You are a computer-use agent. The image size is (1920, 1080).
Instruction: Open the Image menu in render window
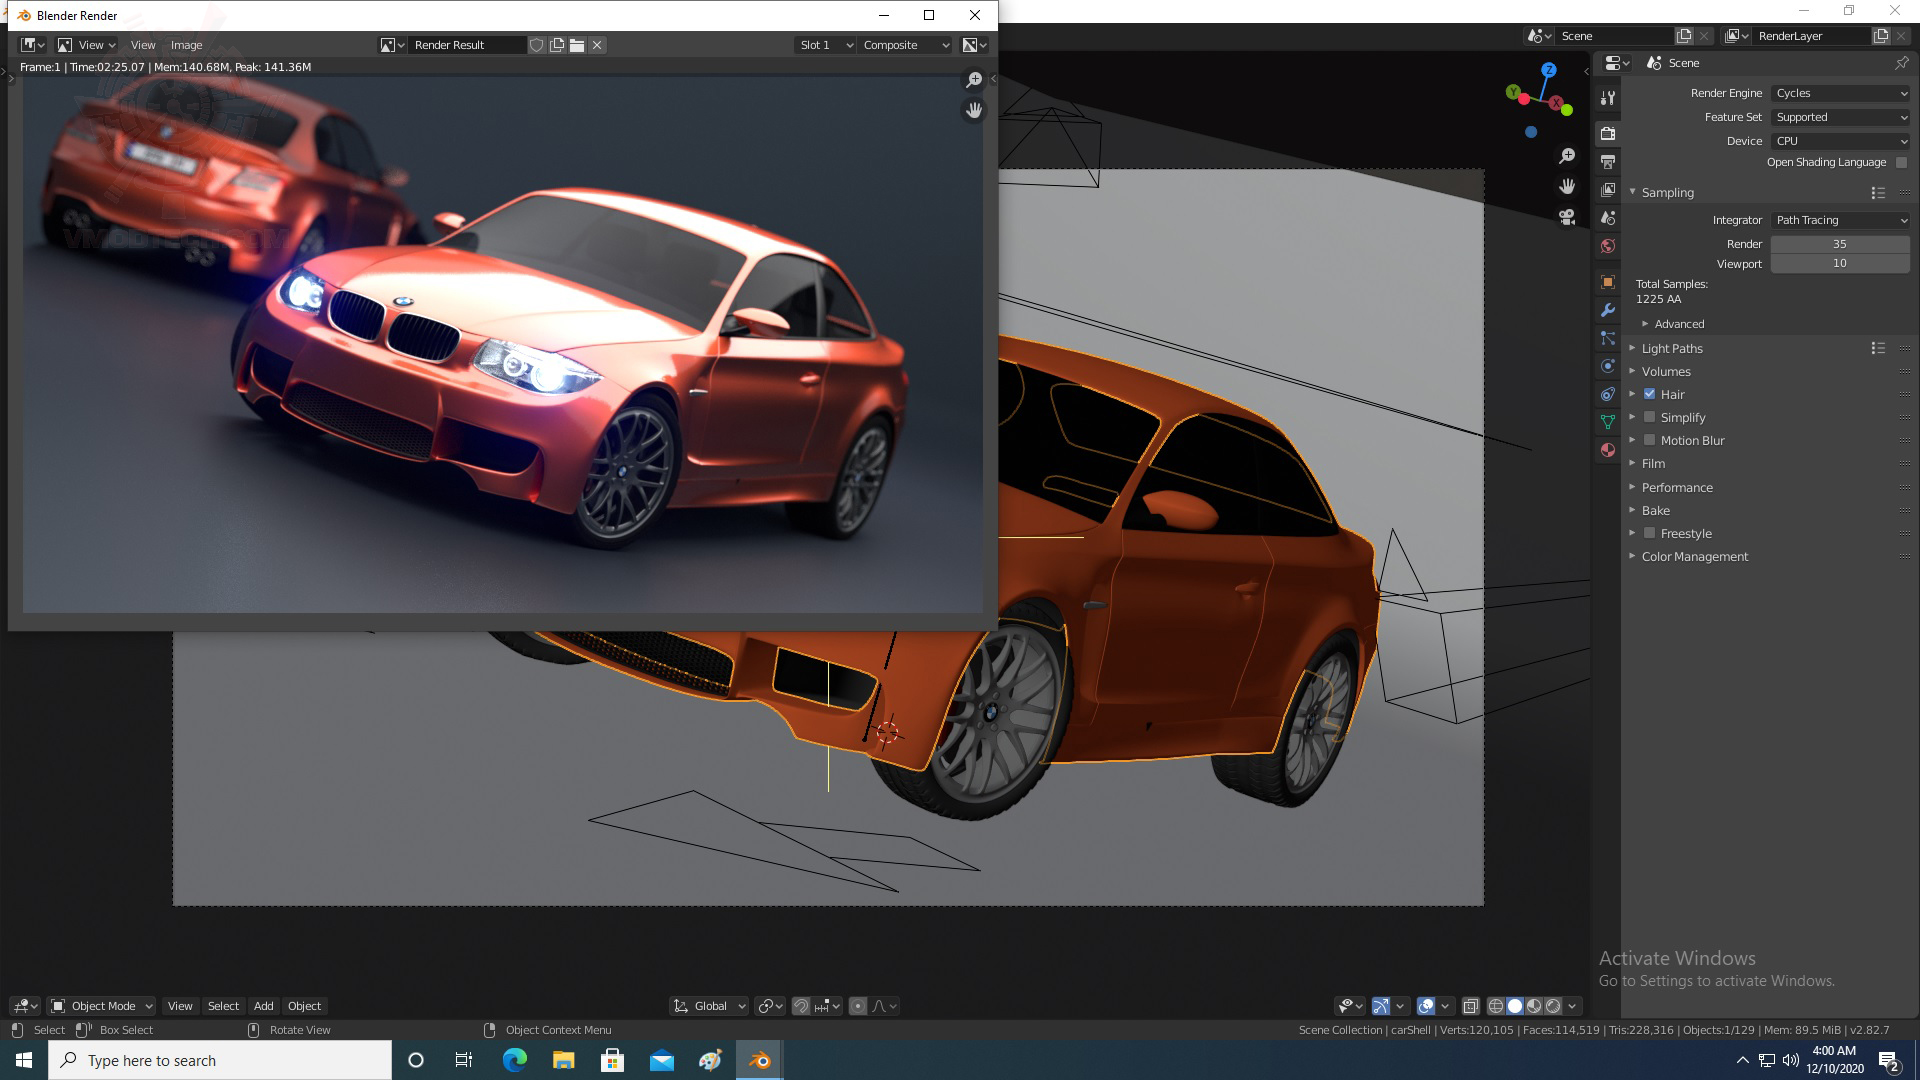(186, 45)
